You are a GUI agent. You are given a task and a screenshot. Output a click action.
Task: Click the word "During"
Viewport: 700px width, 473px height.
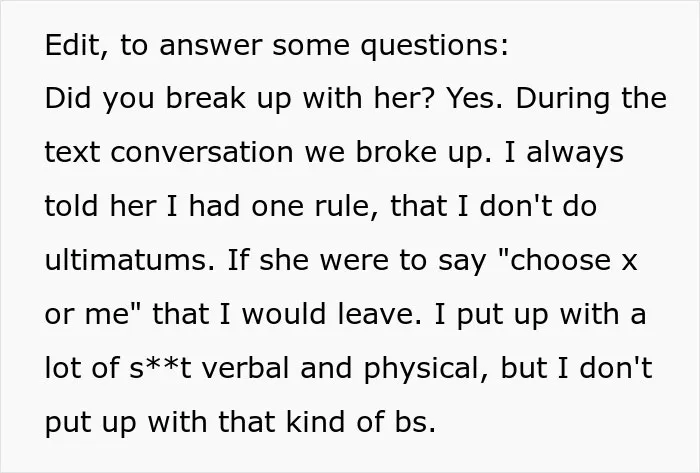tap(562, 100)
